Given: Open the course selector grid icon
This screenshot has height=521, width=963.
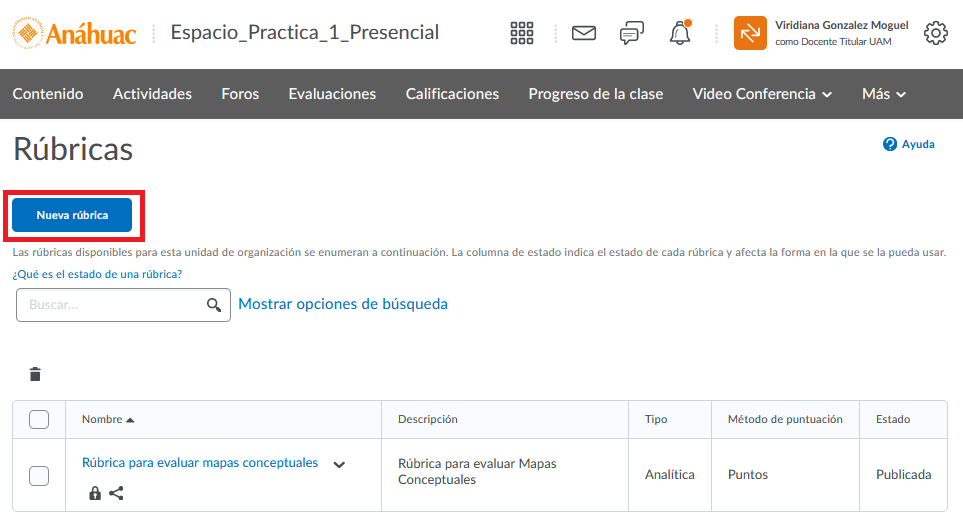Looking at the screenshot, I should (x=522, y=33).
